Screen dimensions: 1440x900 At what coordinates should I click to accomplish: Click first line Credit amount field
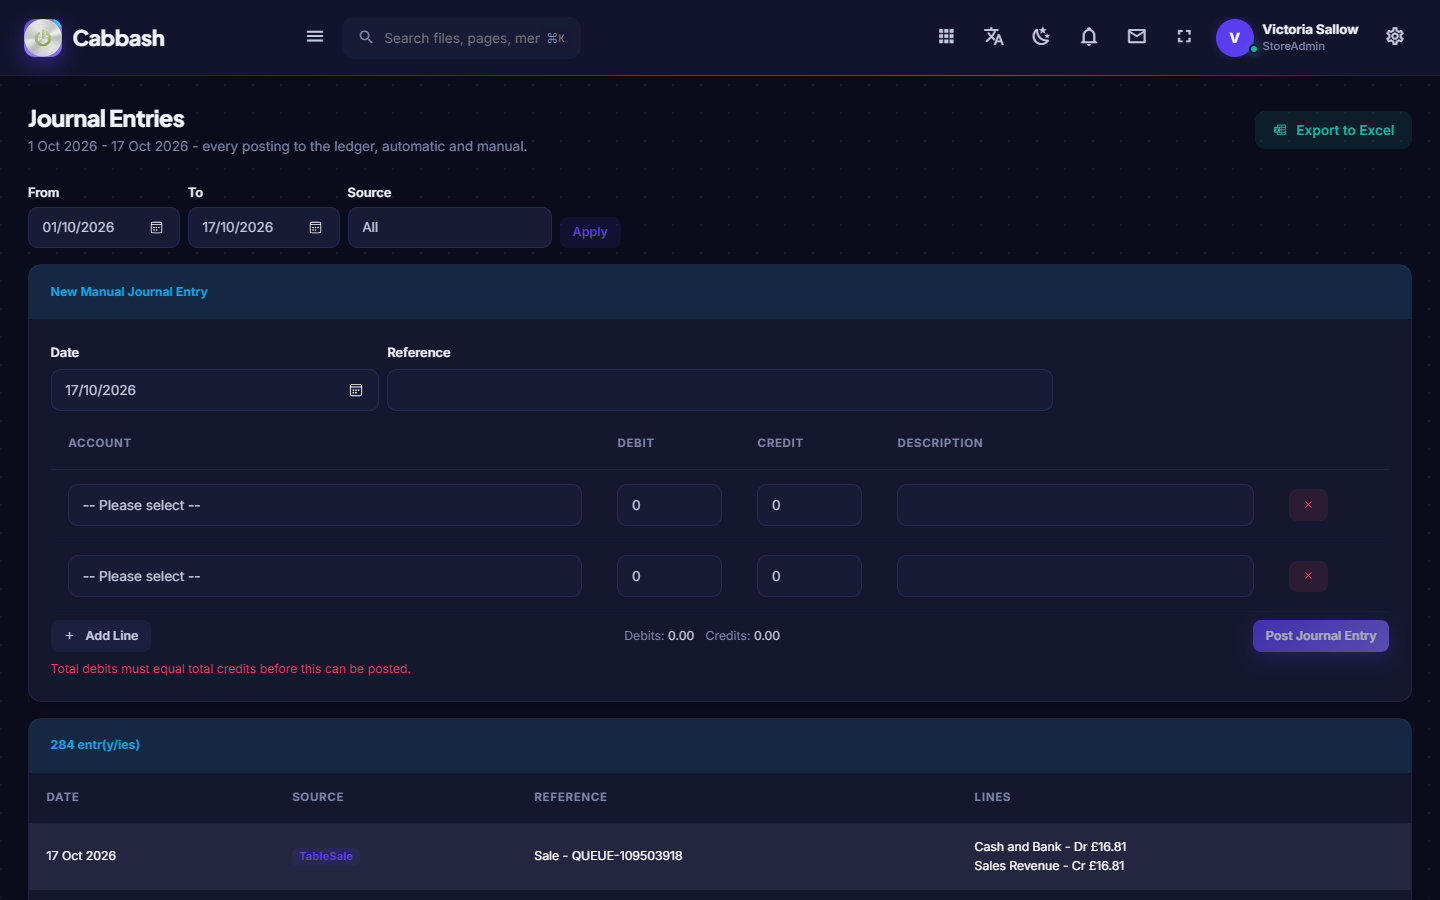click(809, 505)
